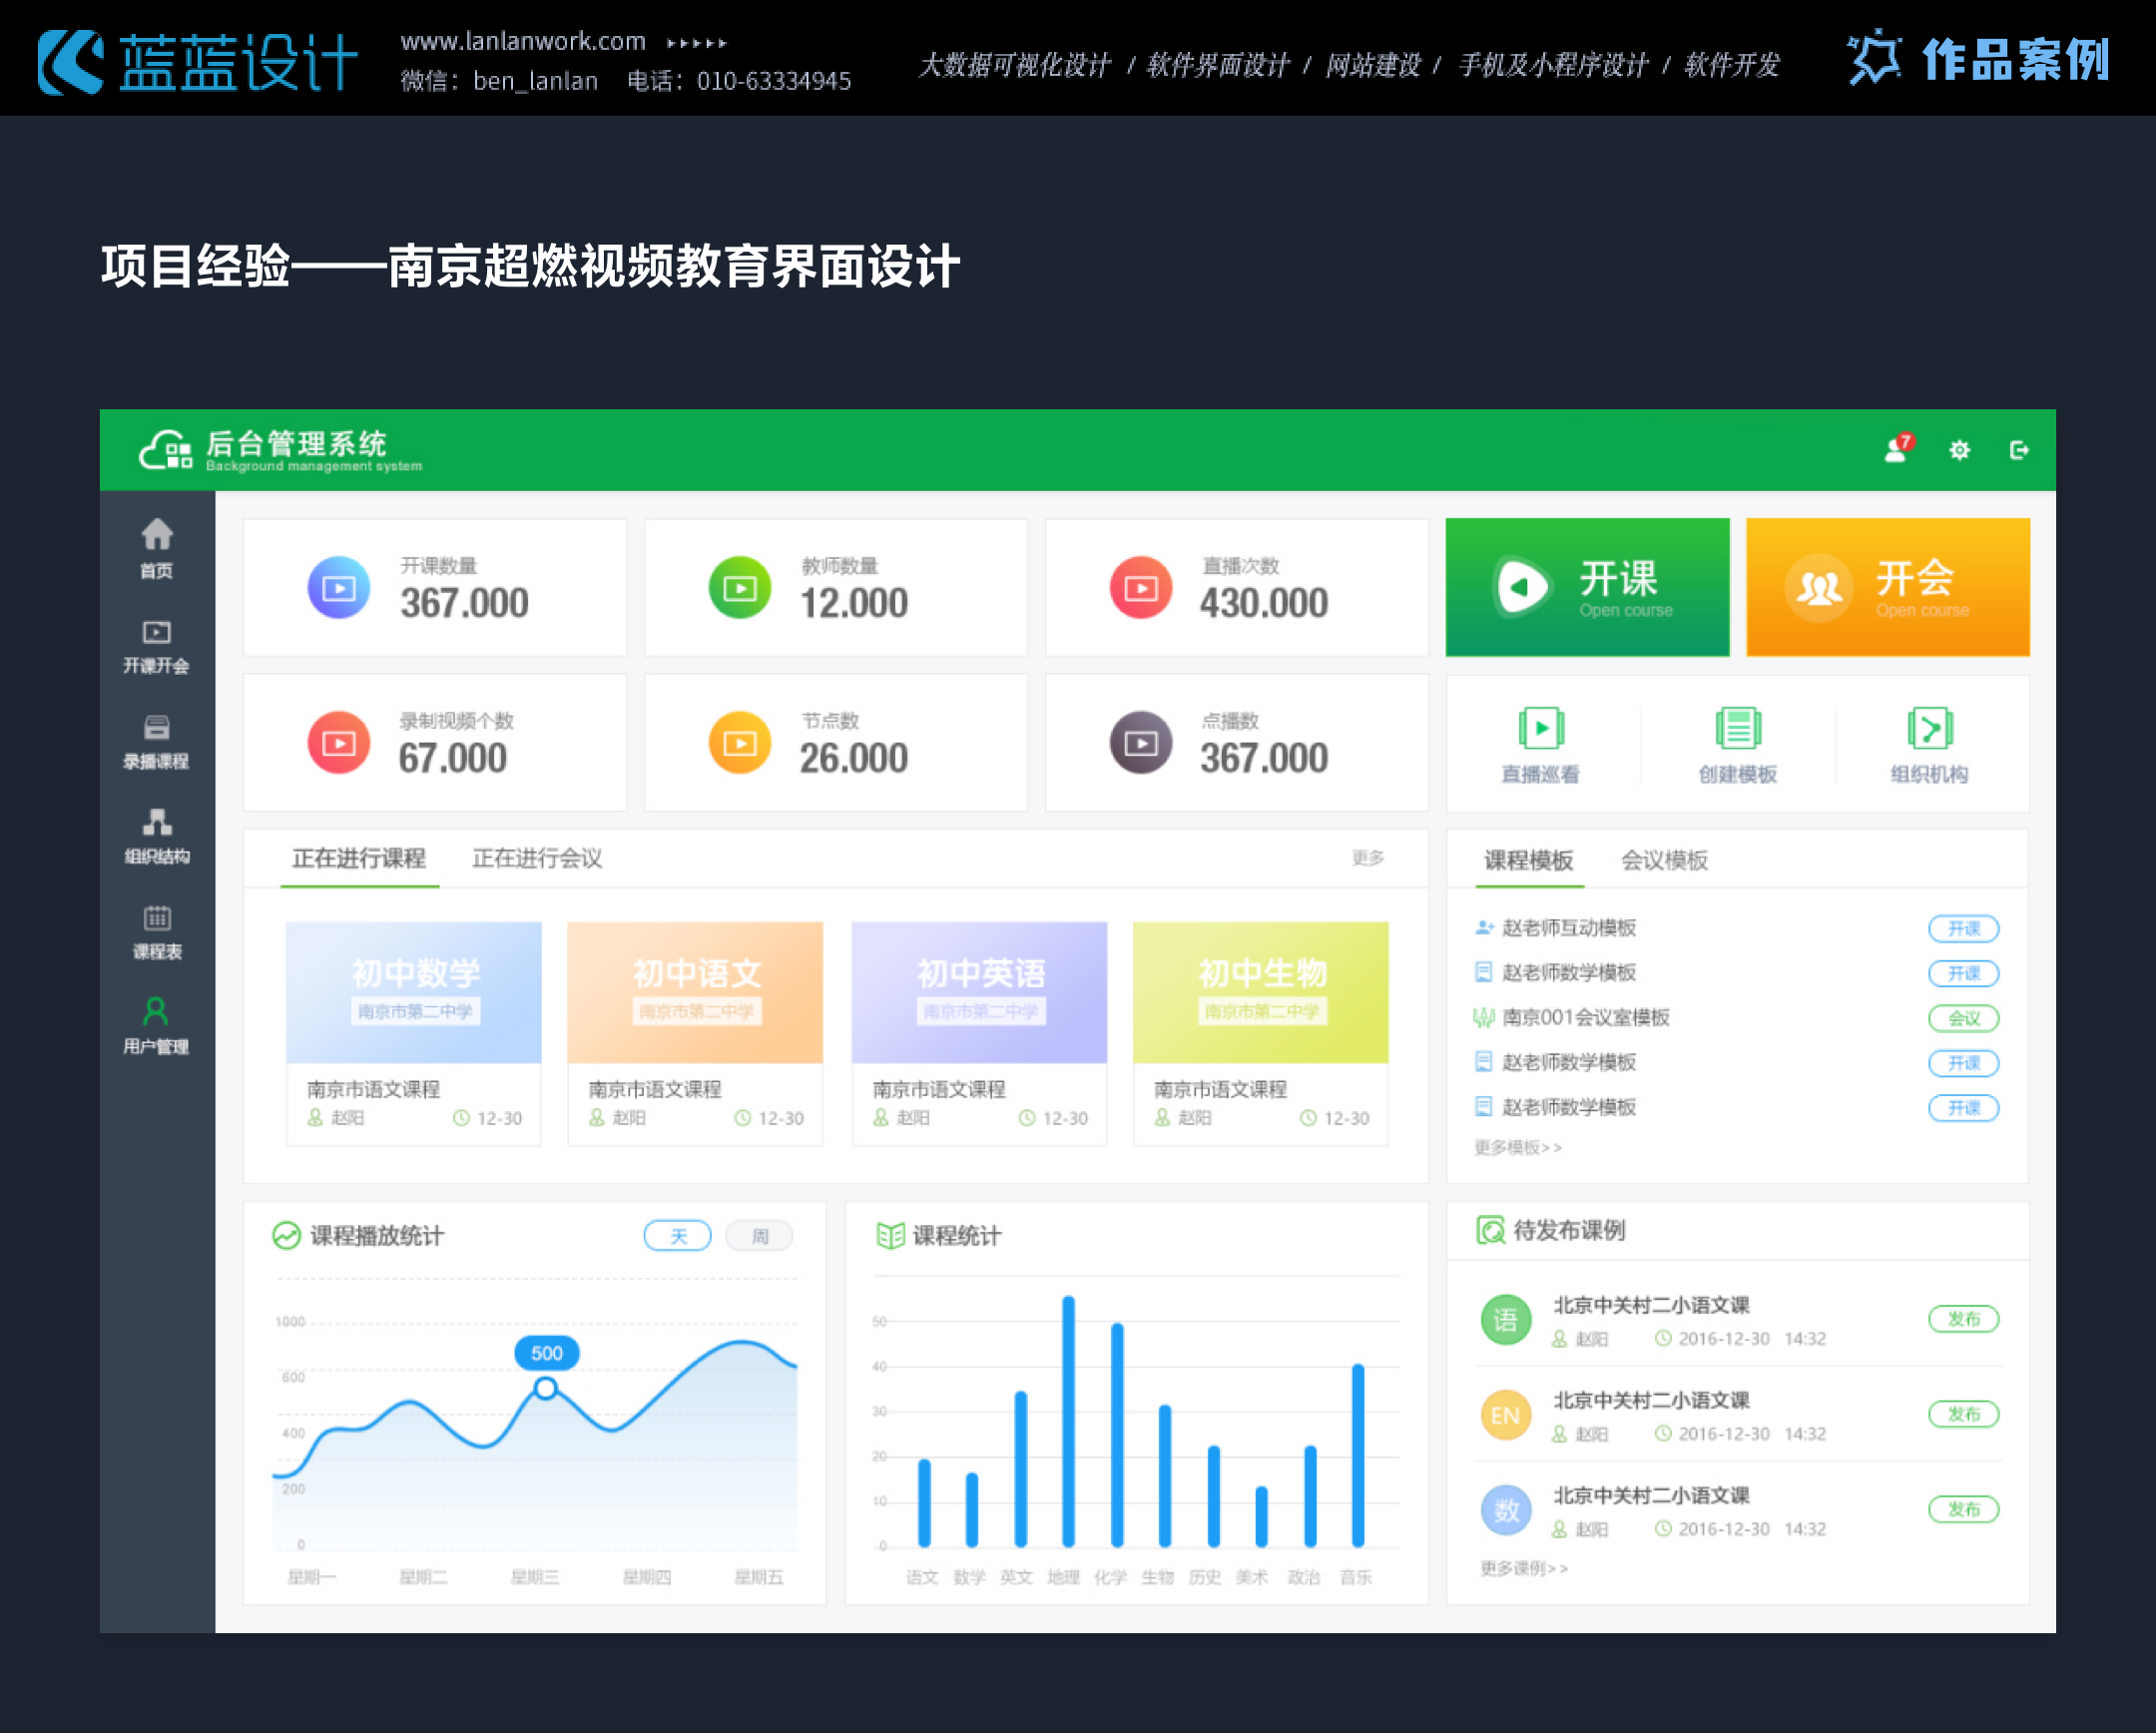Click the 创建模板 shortcut icon
This screenshot has height=1733, width=2156.
1737,729
